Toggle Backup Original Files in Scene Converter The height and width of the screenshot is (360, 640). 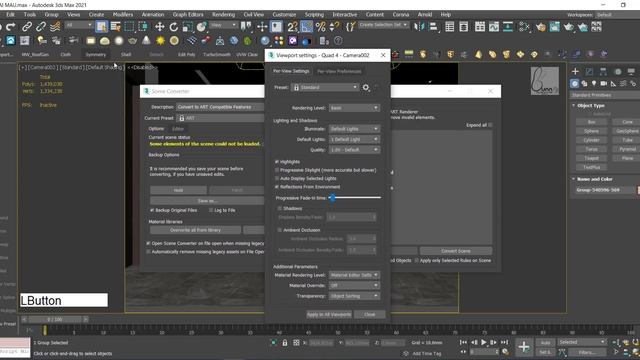[152, 210]
